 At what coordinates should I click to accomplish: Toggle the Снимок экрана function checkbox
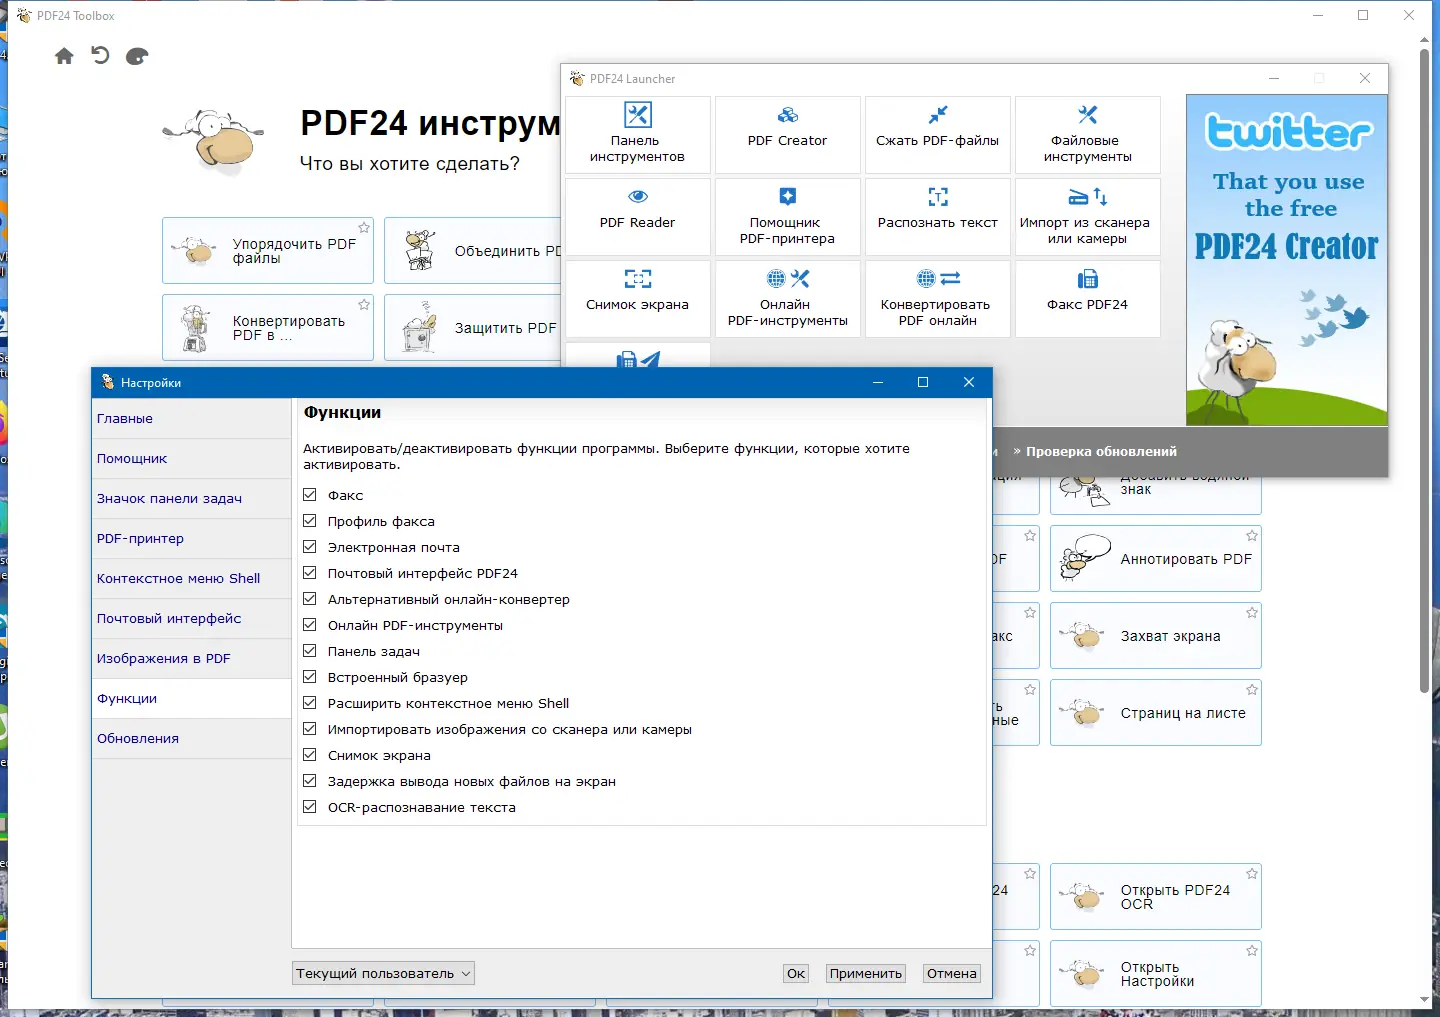click(x=310, y=755)
